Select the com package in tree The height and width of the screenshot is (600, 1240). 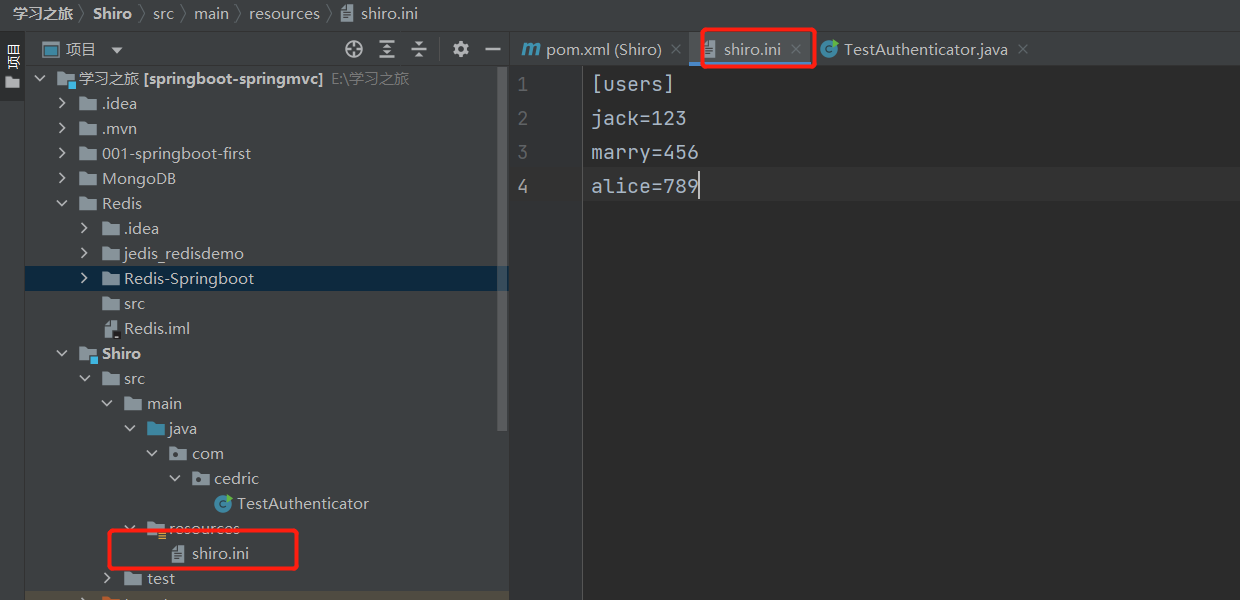(x=208, y=454)
